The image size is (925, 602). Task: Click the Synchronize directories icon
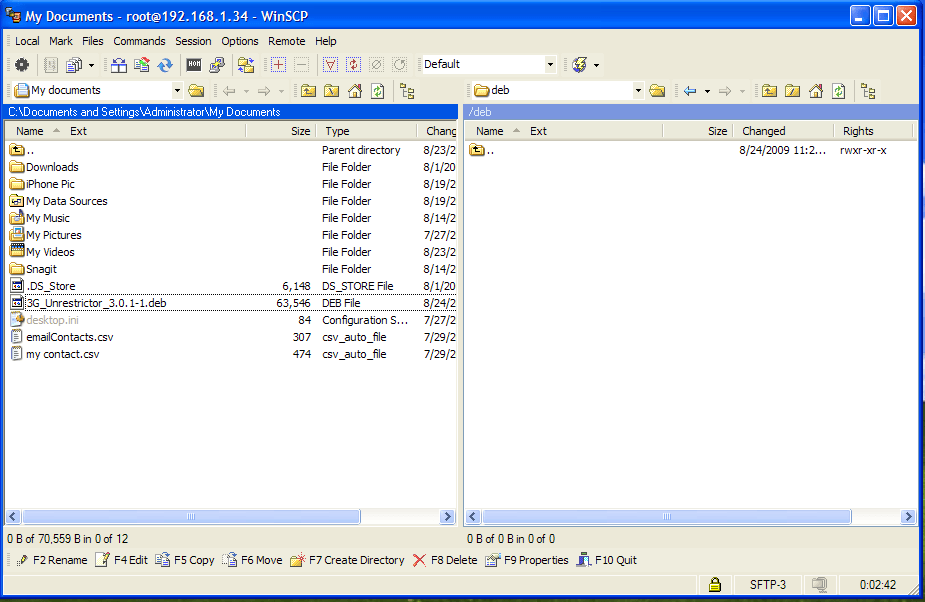click(142, 65)
